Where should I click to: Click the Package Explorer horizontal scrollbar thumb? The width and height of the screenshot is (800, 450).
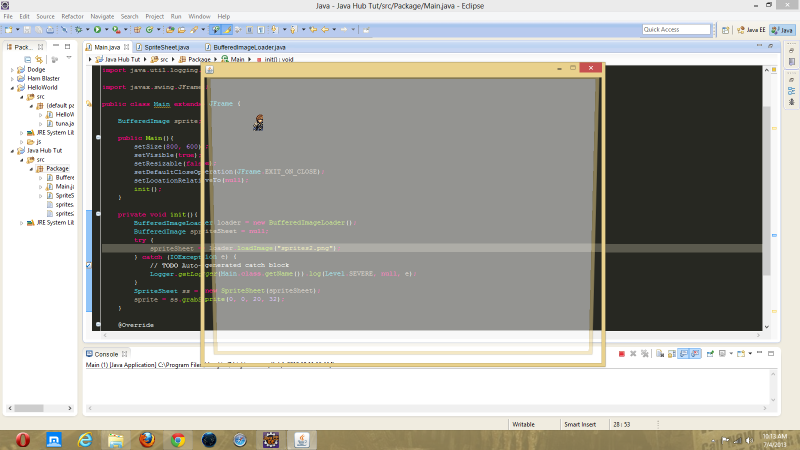[x=29, y=408]
